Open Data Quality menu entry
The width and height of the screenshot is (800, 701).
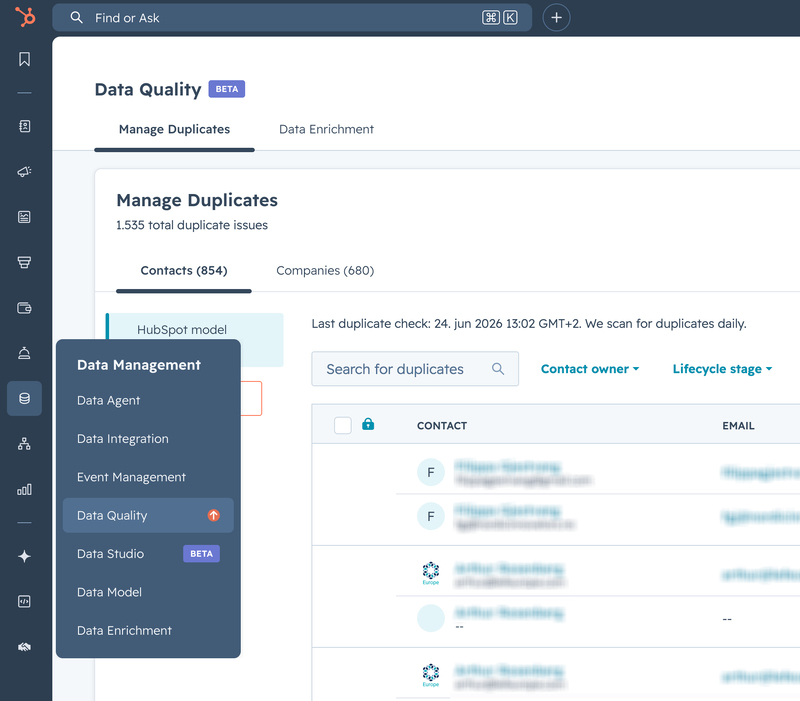click(148, 515)
